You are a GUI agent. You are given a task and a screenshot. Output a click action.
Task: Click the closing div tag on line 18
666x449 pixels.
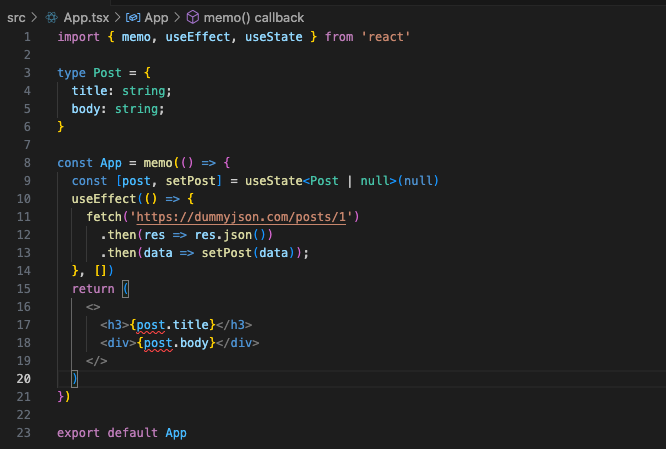click(x=238, y=343)
